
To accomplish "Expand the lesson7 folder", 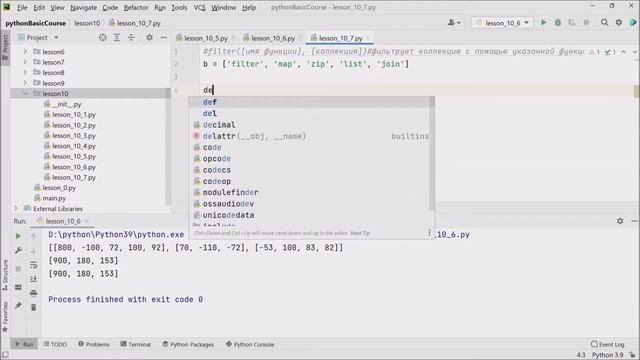I will tap(25, 62).
